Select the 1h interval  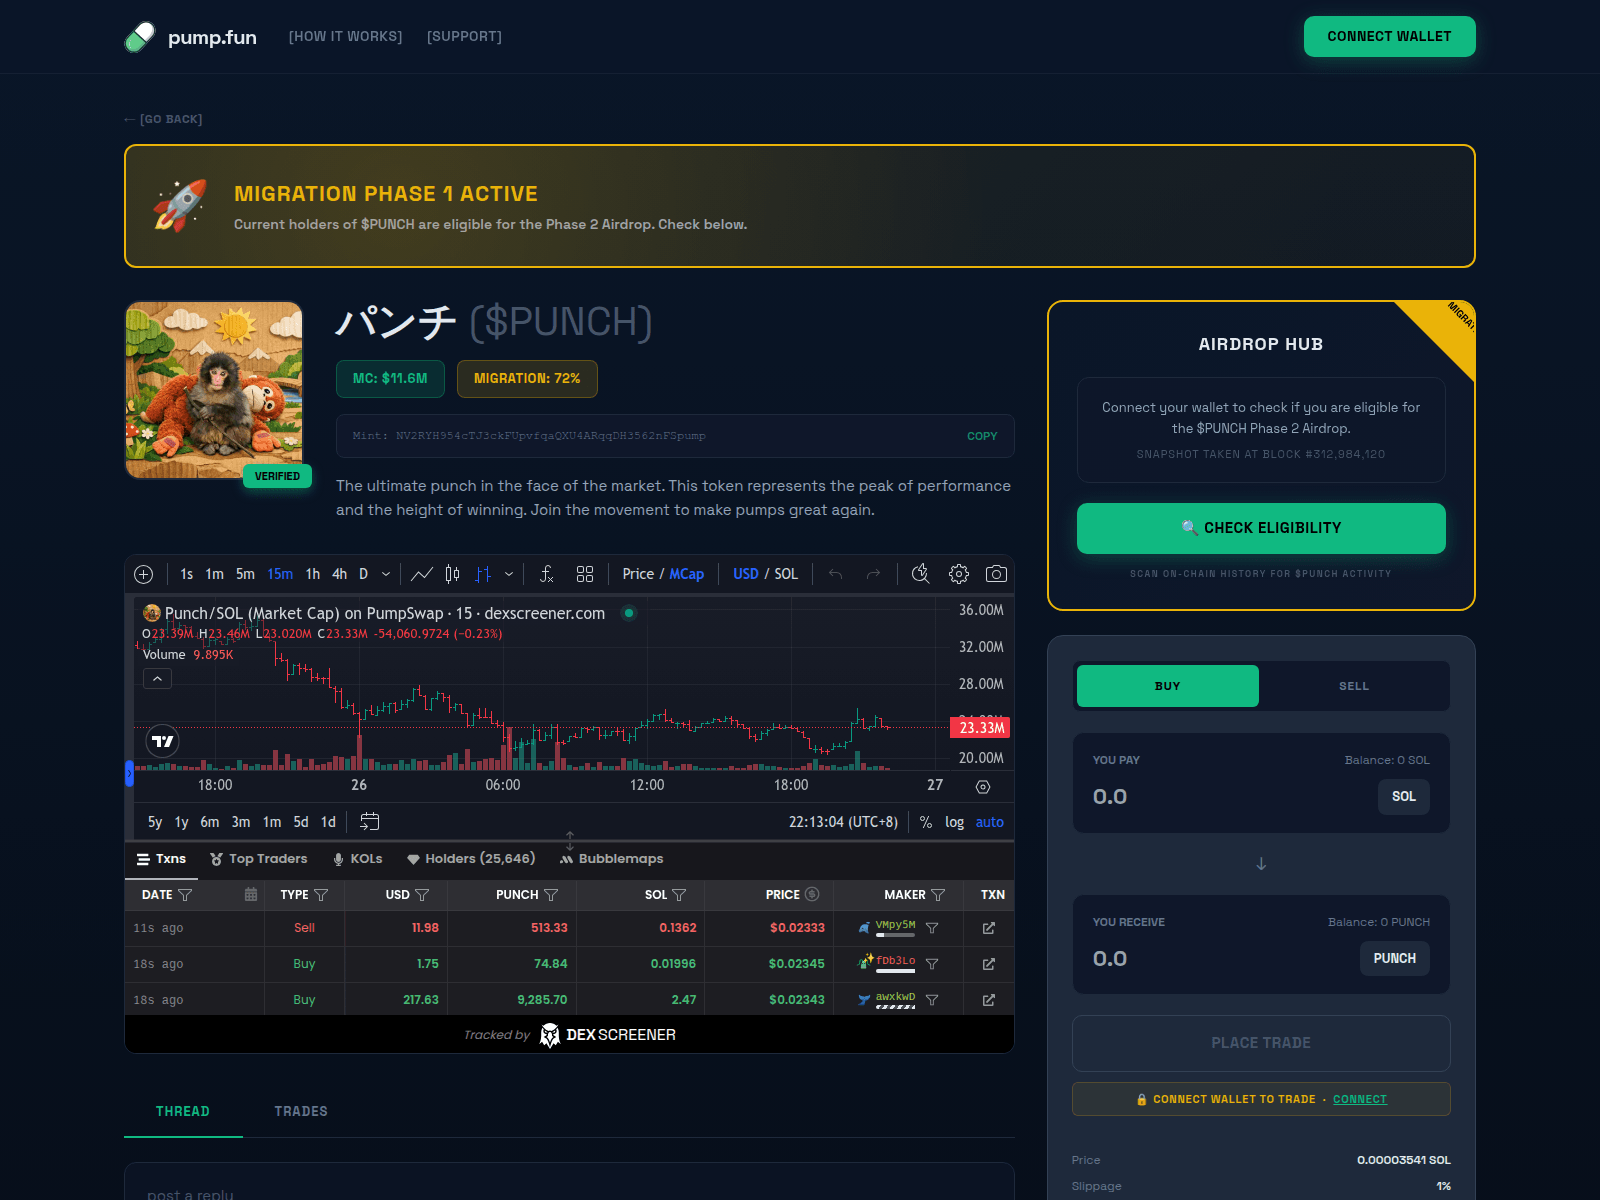(x=313, y=574)
